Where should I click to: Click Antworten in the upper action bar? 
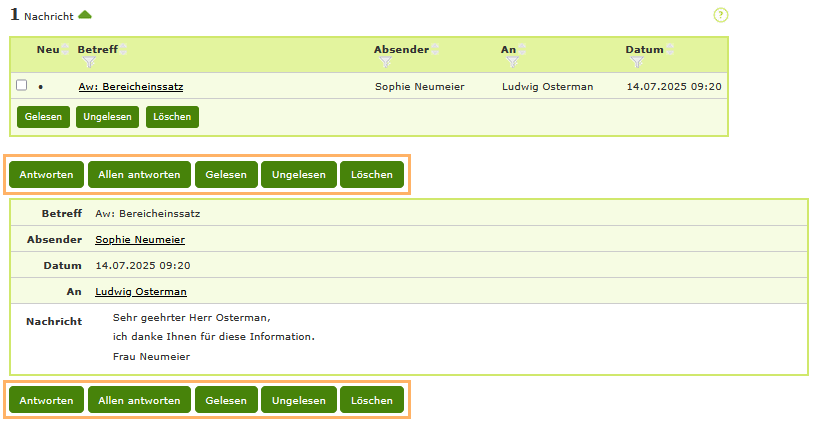coord(46,175)
